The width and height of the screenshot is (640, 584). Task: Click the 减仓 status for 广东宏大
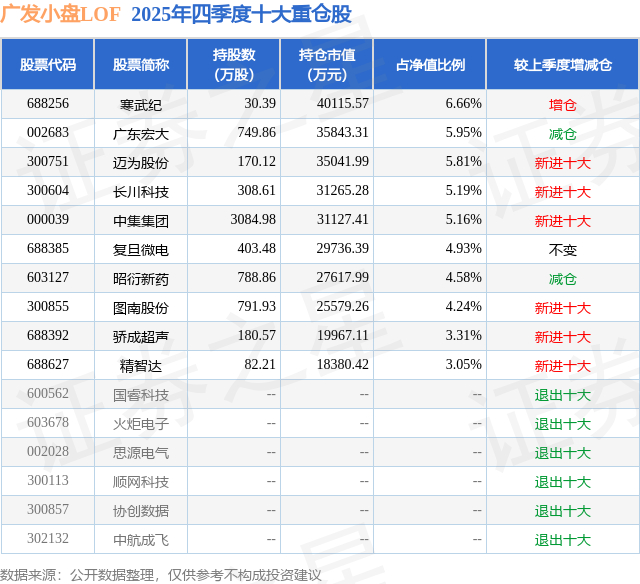pos(563,134)
